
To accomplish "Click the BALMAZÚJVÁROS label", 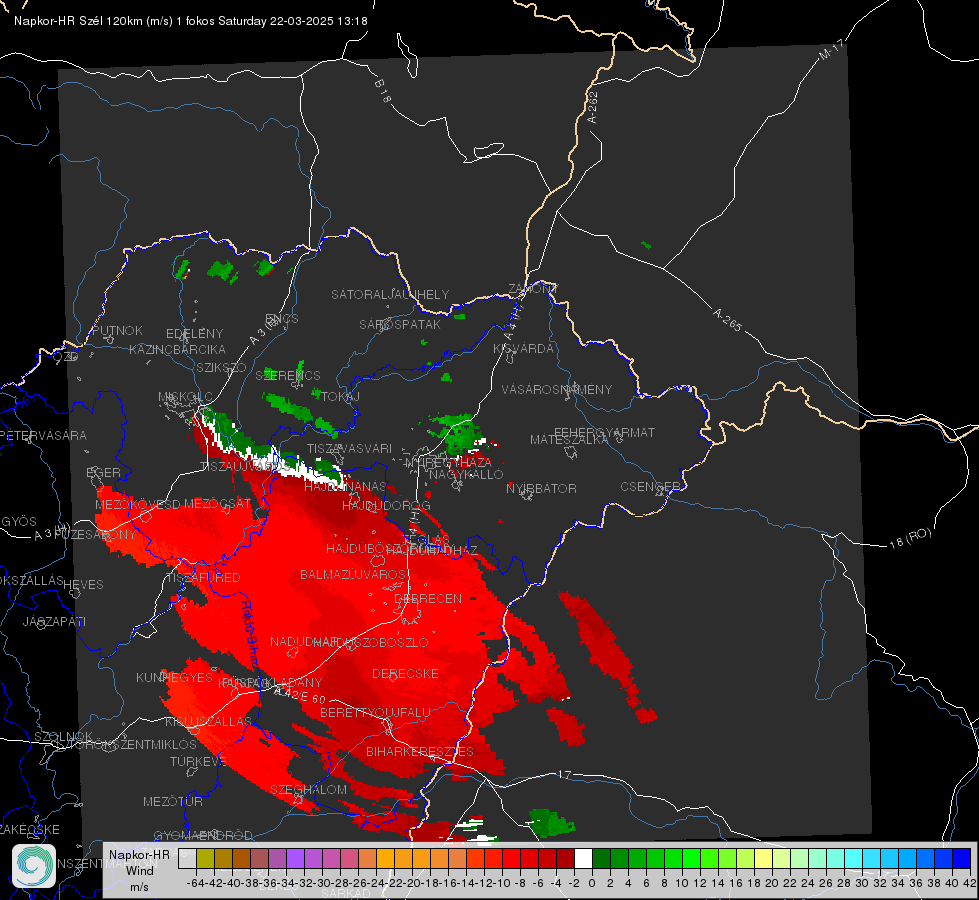I will pos(353,574).
